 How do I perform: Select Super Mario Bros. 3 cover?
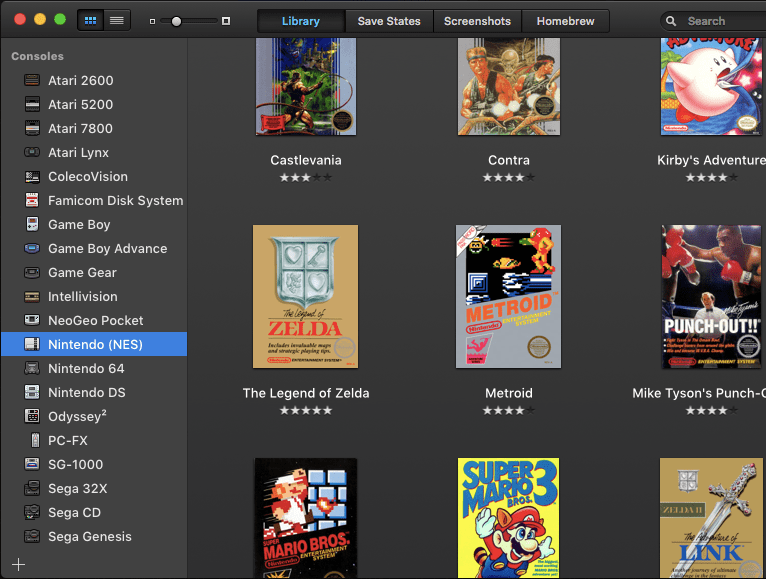508,518
